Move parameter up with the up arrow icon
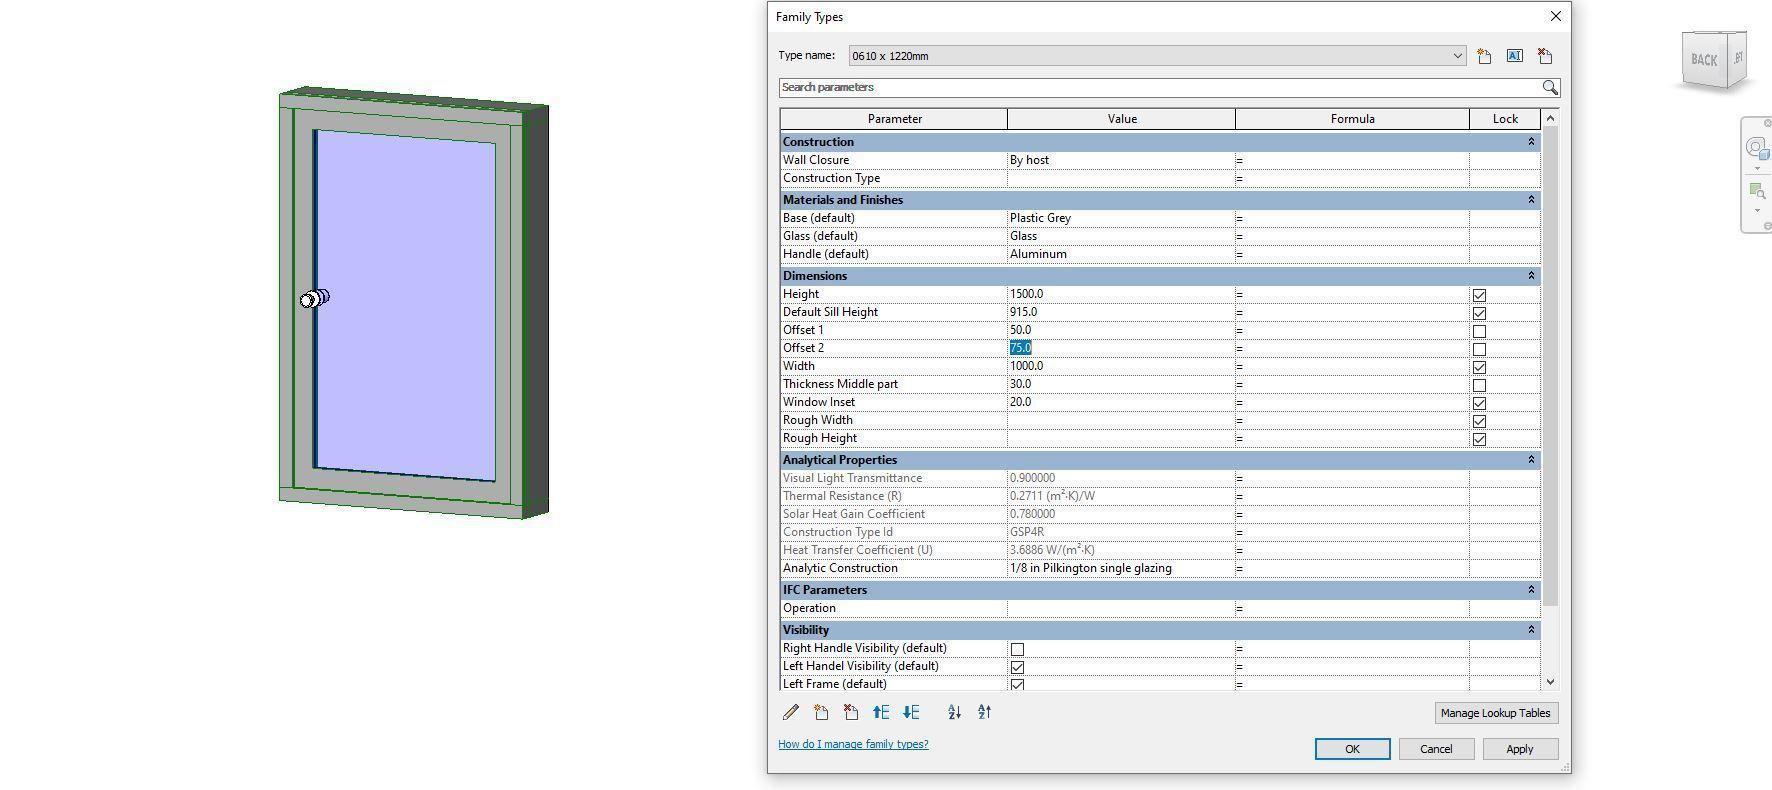Screen dimensions: 1772x790 pyautogui.click(x=881, y=712)
